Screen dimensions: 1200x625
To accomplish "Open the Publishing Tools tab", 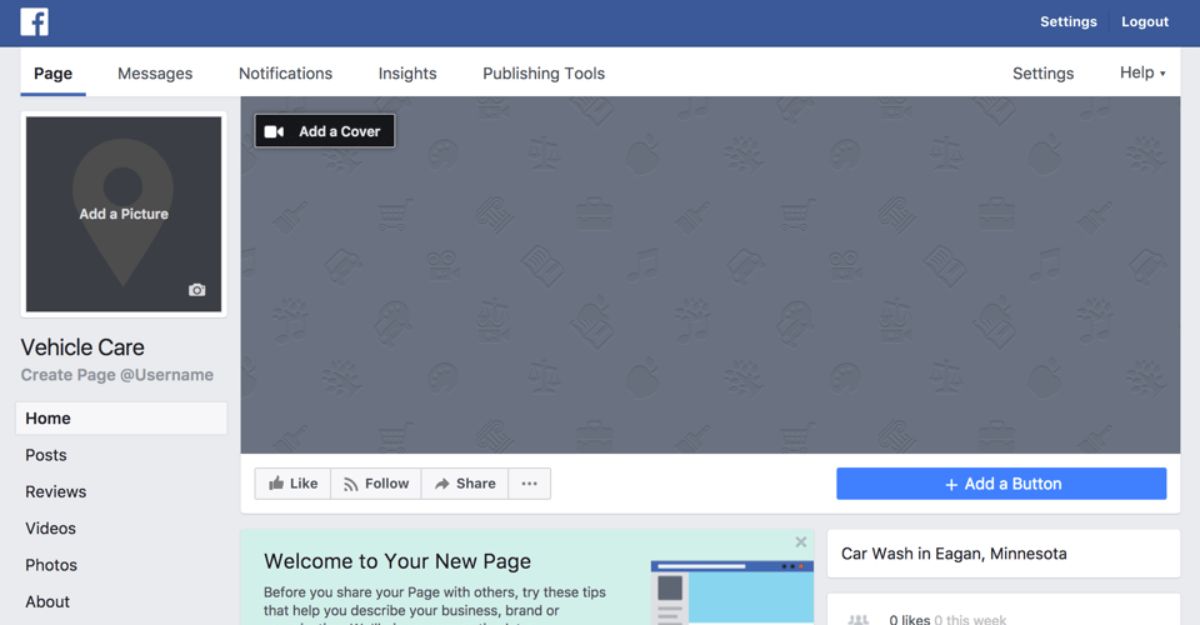I will pos(544,73).
